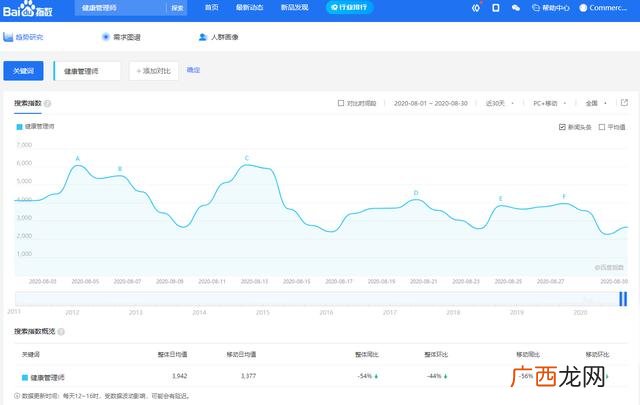Click the help icon beside 搜索指数
Screen dimensions: 640x405
tap(47, 103)
